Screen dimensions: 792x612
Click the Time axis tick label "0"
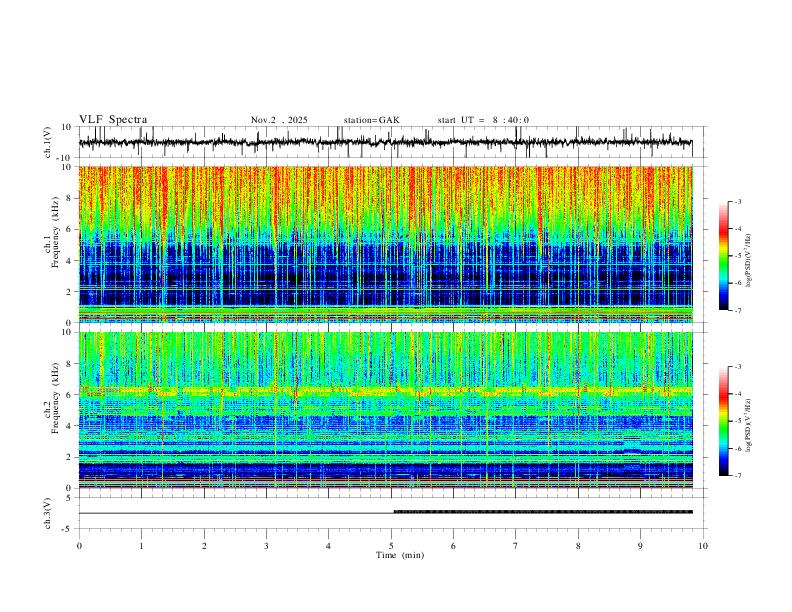click(79, 546)
